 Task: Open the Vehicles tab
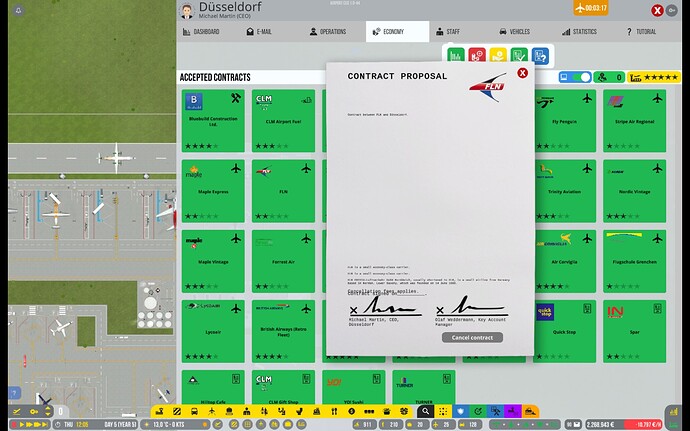(x=514, y=32)
